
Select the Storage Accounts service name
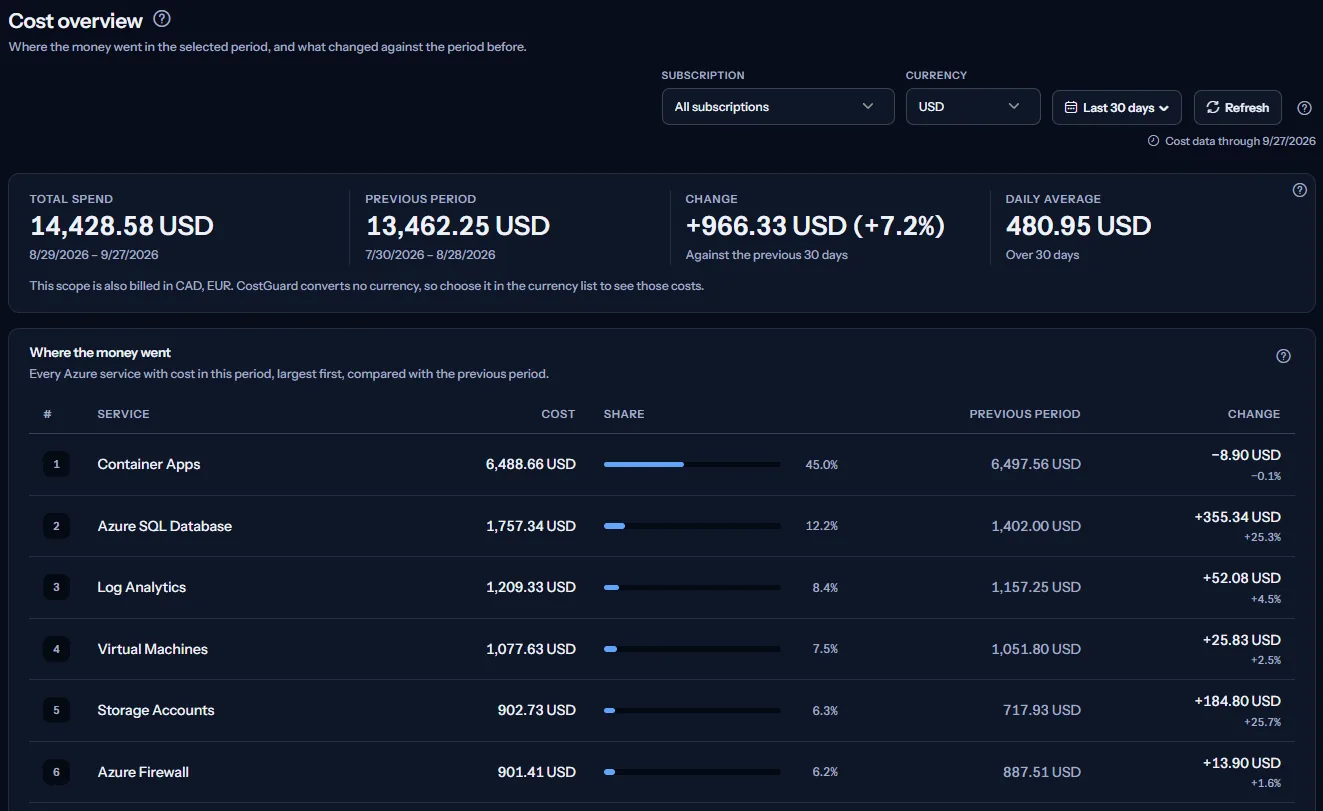155,710
